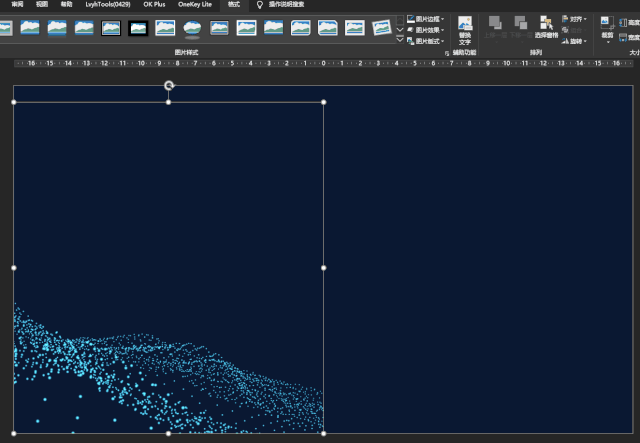
Task: Expand the 图片边框 picture border dropdown
Action: pyautogui.click(x=429, y=18)
